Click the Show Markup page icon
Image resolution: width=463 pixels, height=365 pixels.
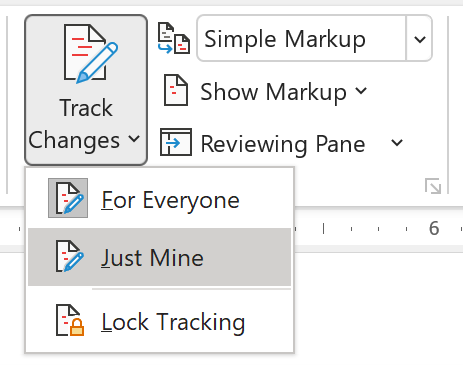pyautogui.click(x=176, y=90)
